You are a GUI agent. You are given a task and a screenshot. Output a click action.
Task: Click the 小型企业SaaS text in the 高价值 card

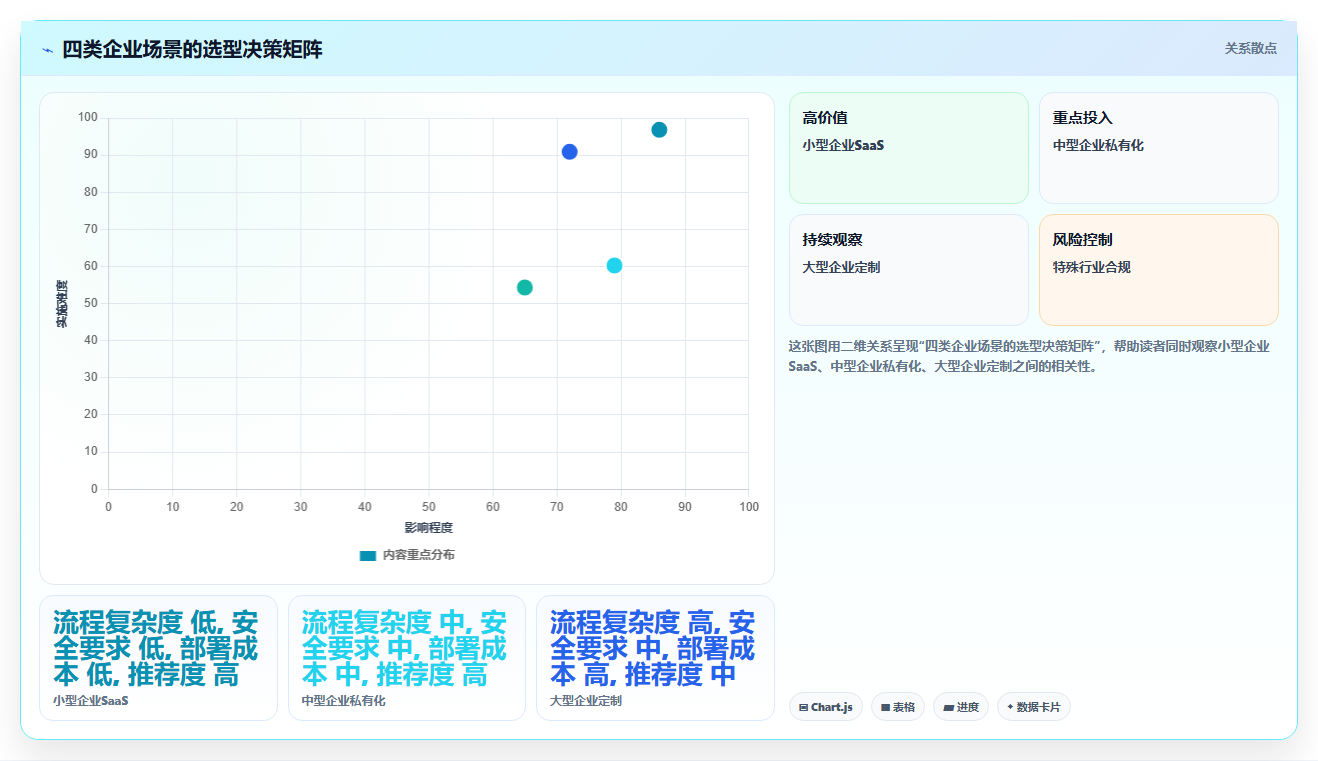(x=843, y=145)
